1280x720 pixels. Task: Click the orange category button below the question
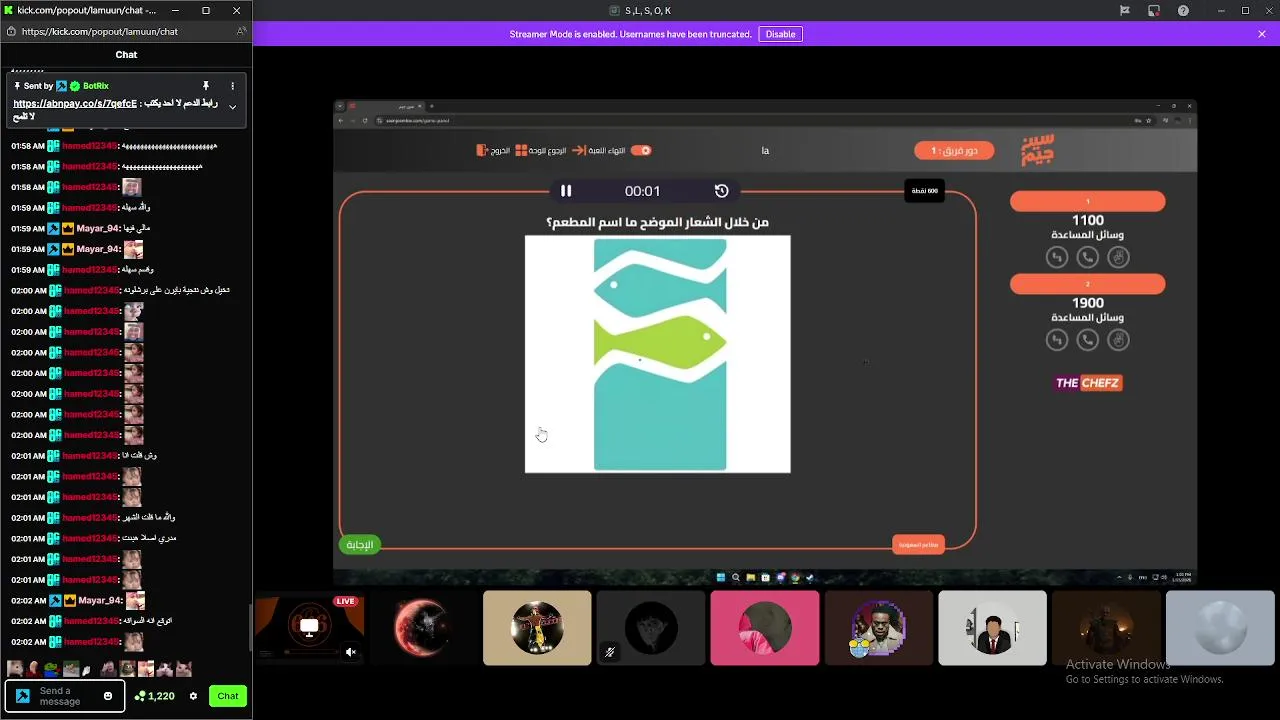918,545
